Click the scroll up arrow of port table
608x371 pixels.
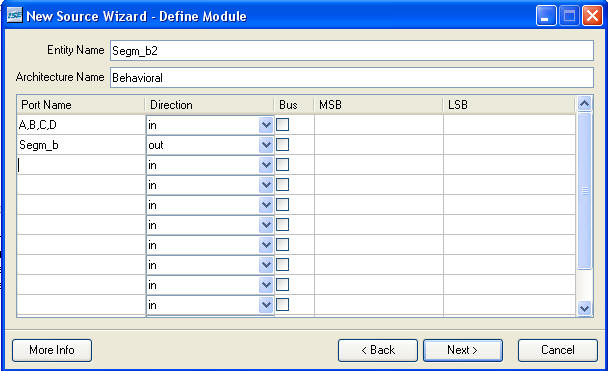coord(584,104)
